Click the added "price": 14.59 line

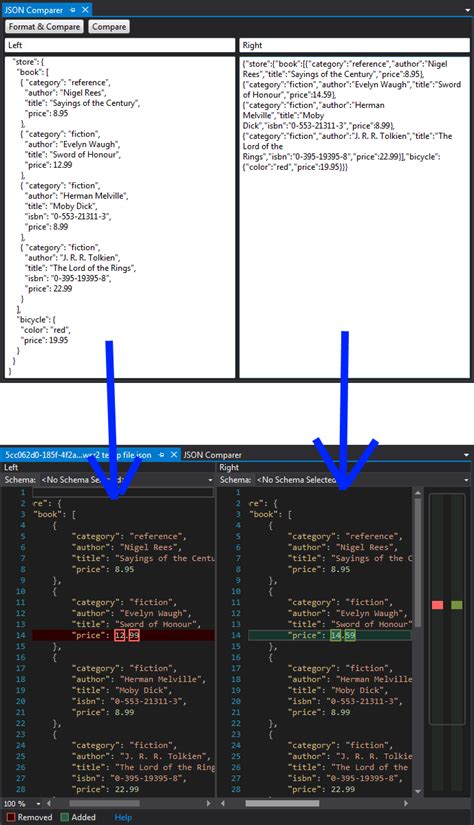pos(330,635)
